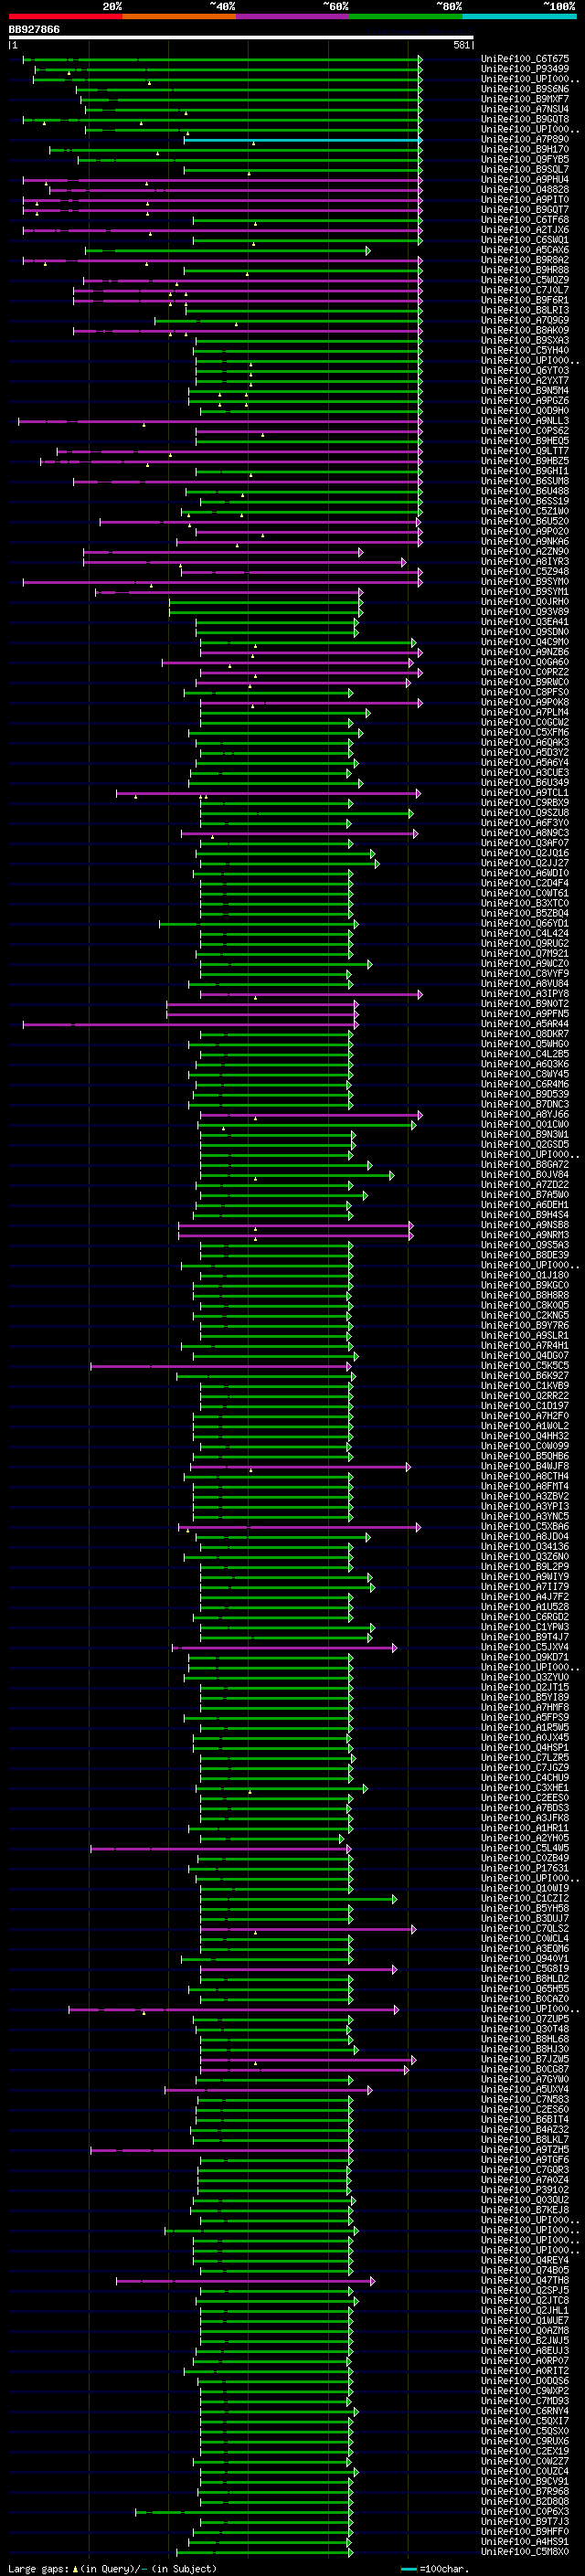Select the UniRef100_B6U520 label
The image size is (585, 2576).
coord(525,521)
